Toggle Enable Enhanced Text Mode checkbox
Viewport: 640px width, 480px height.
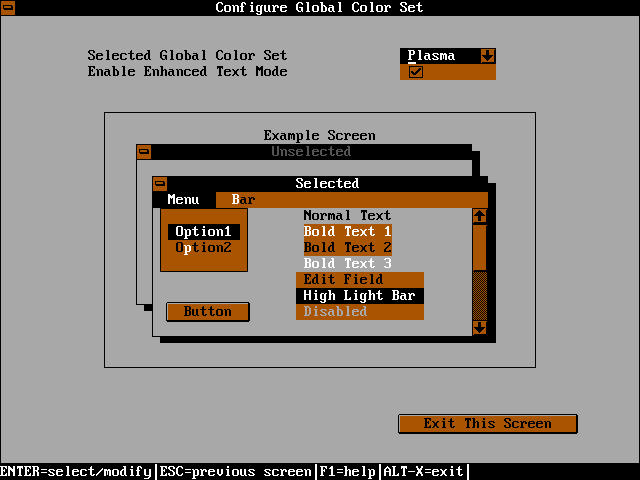416,72
